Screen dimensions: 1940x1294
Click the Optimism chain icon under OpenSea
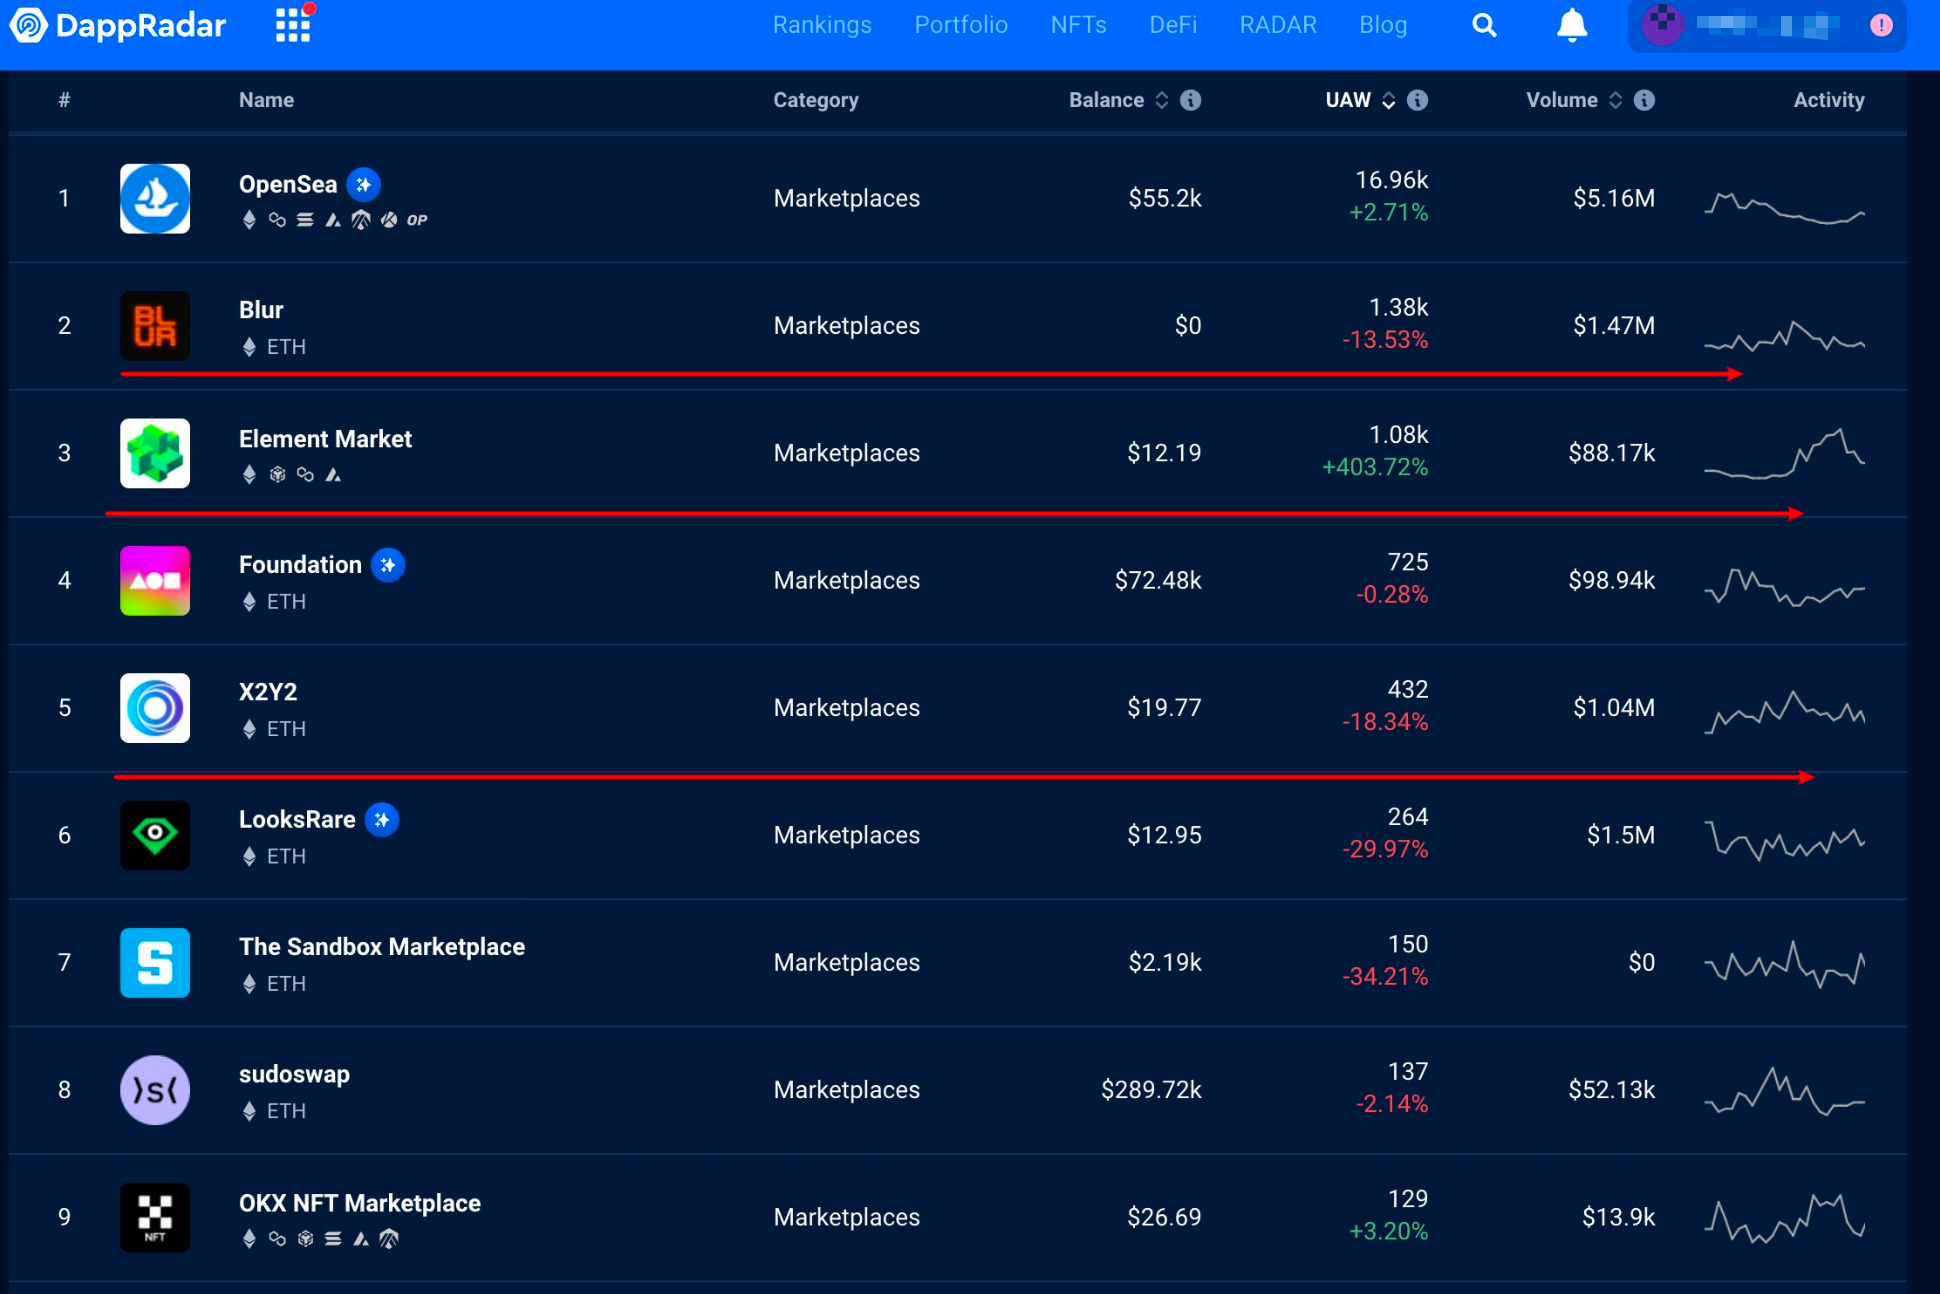pyautogui.click(x=417, y=220)
